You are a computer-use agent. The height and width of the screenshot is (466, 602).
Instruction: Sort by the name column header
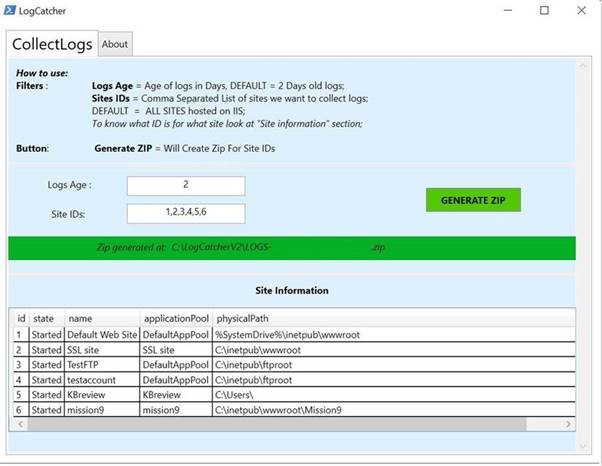[102, 318]
